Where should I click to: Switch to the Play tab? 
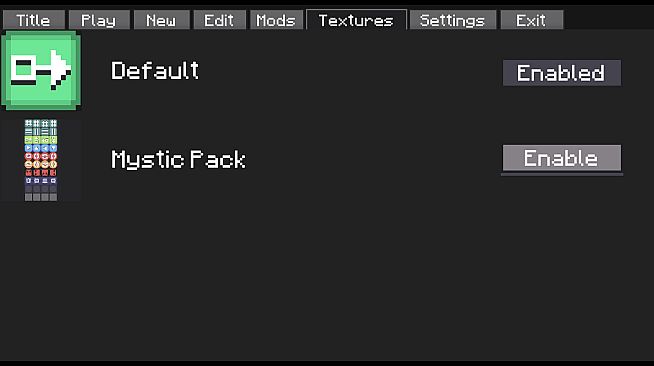point(99,20)
